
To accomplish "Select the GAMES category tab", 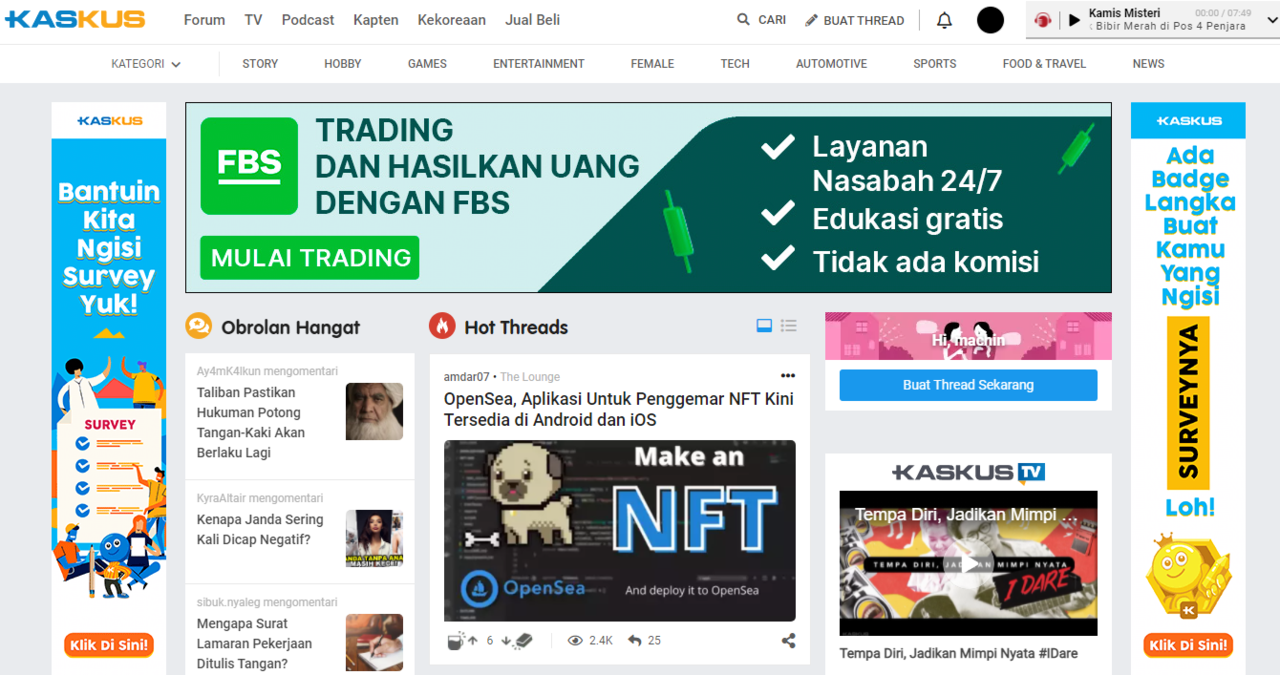I will pyautogui.click(x=427, y=63).
